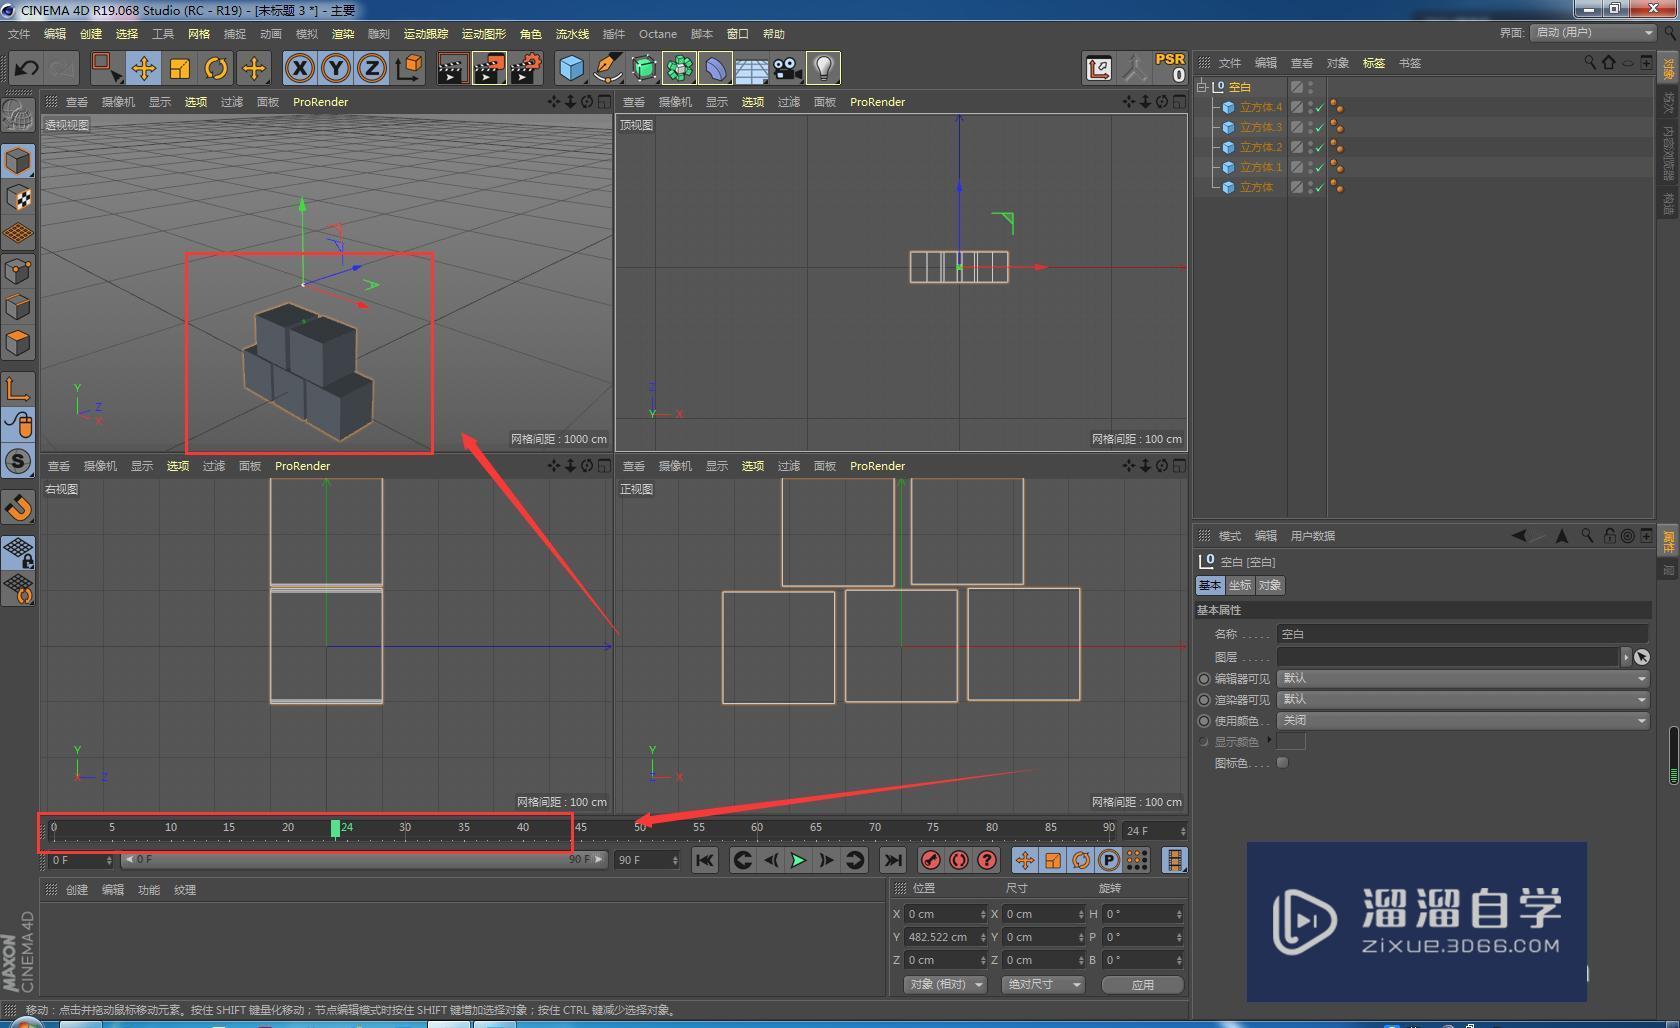
Task: Open the 文件 menu in menu bar
Action: [x=19, y=34]
